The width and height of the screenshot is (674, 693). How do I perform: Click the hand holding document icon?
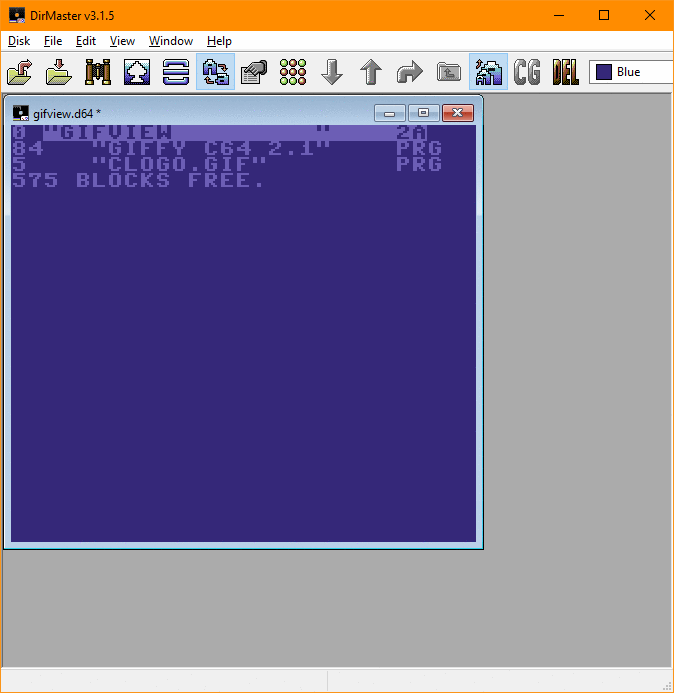click(254, 72)
